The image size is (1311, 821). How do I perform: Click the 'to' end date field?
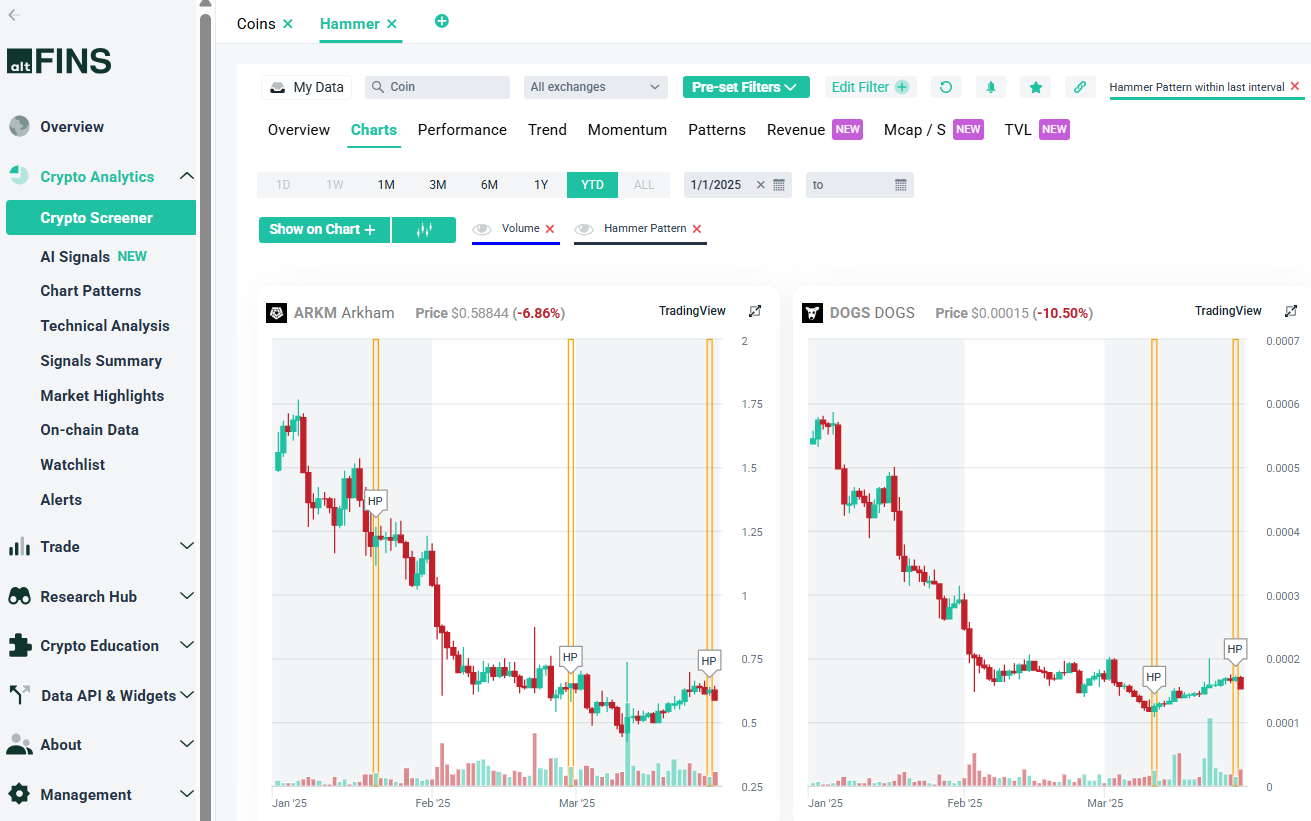click(x=860, y=185)
